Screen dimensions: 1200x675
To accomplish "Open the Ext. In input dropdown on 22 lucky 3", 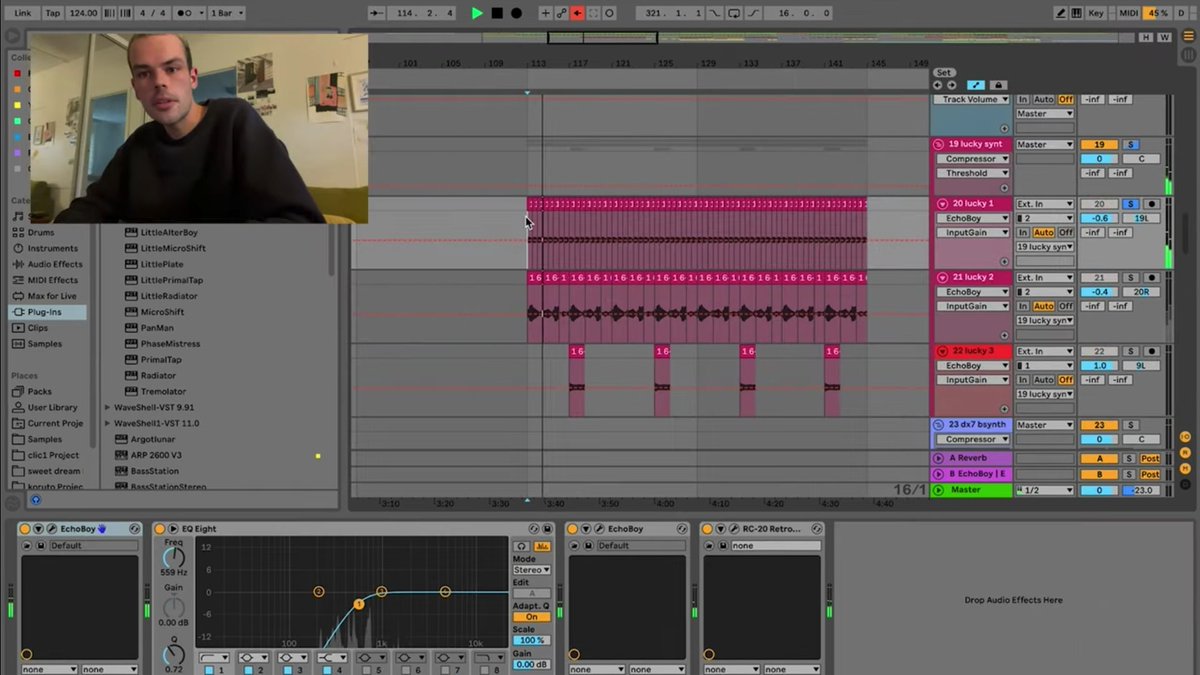I will [x=1045, y=352].
